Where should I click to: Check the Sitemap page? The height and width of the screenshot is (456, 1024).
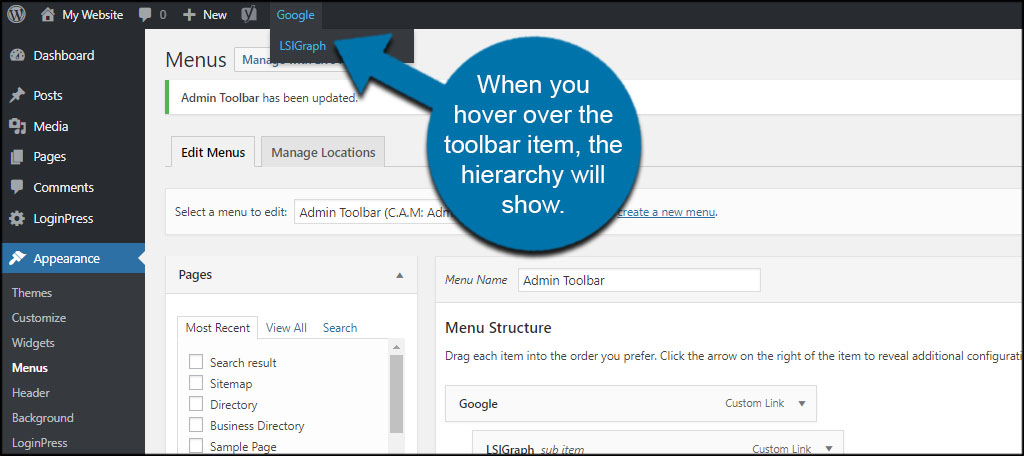[x=196, y=383]
